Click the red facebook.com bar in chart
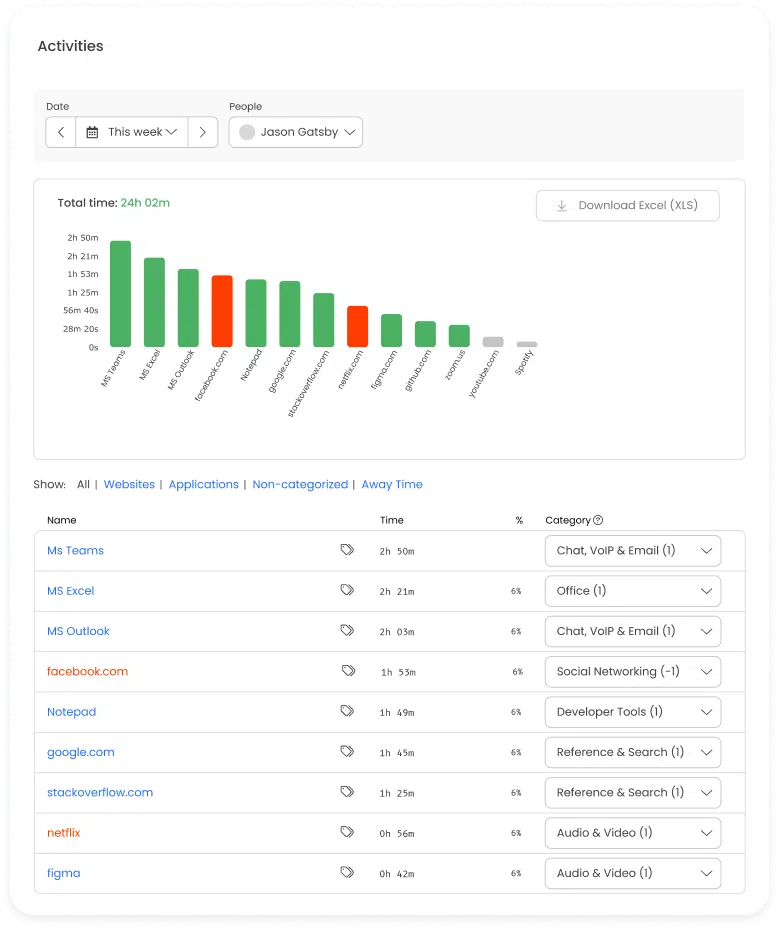This screenshot has width=779, height=930. [x=222, y=311]
